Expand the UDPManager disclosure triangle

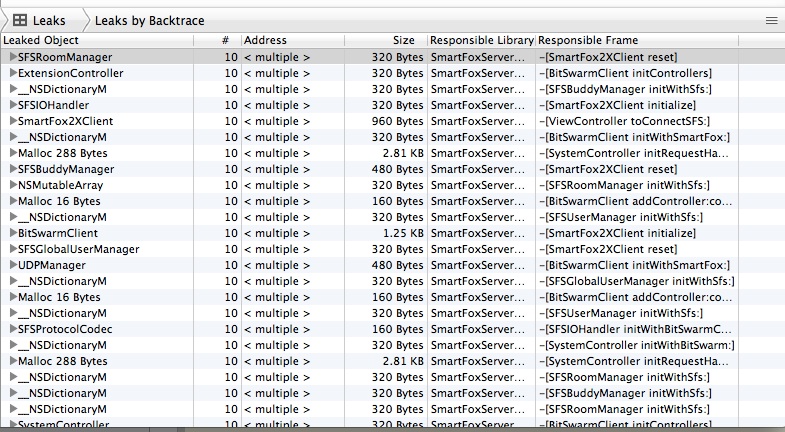point(13,266)
